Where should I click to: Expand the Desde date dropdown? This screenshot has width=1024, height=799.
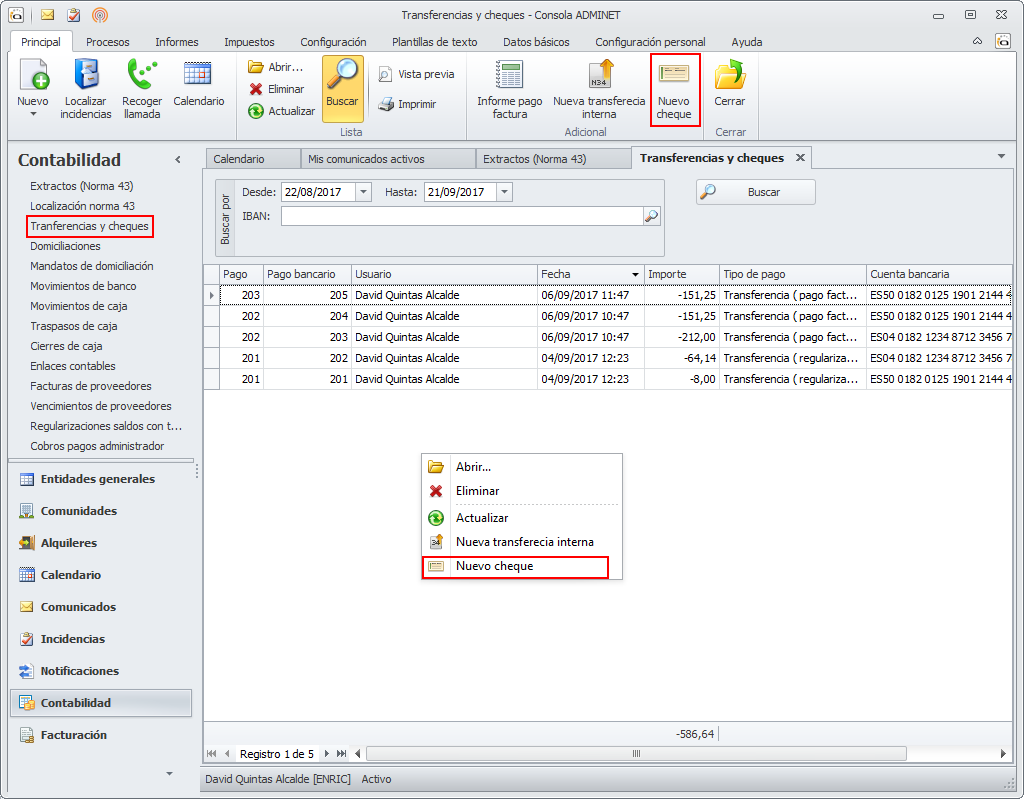point(363,192)
